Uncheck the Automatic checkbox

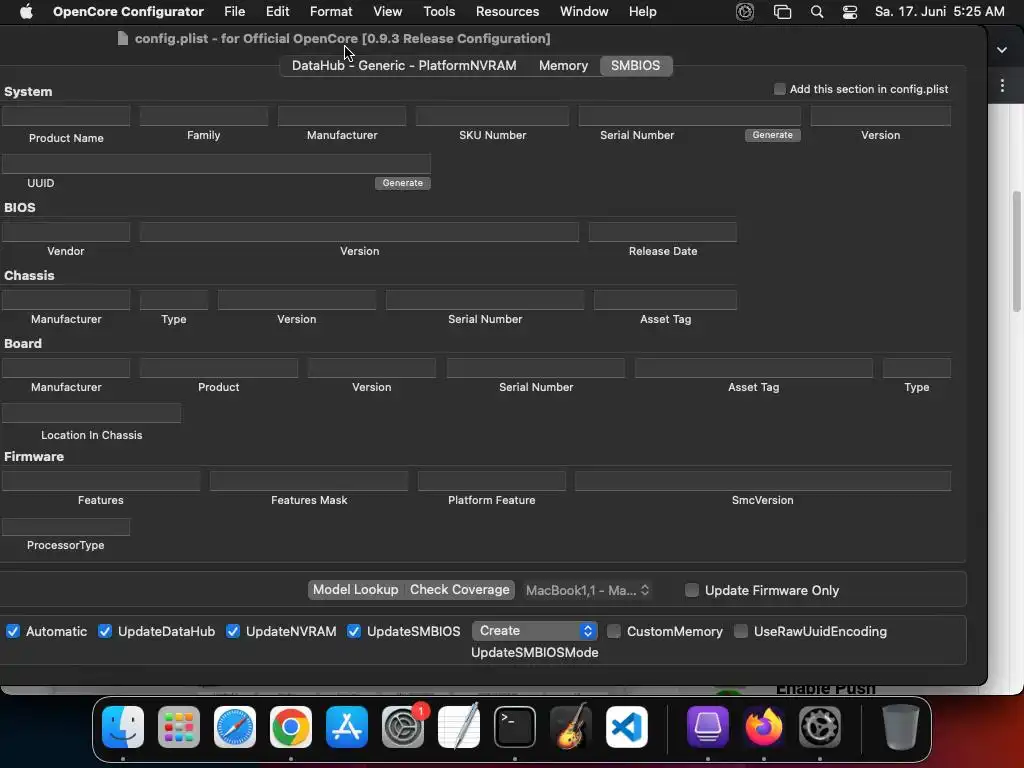click(x=12, y=632)
